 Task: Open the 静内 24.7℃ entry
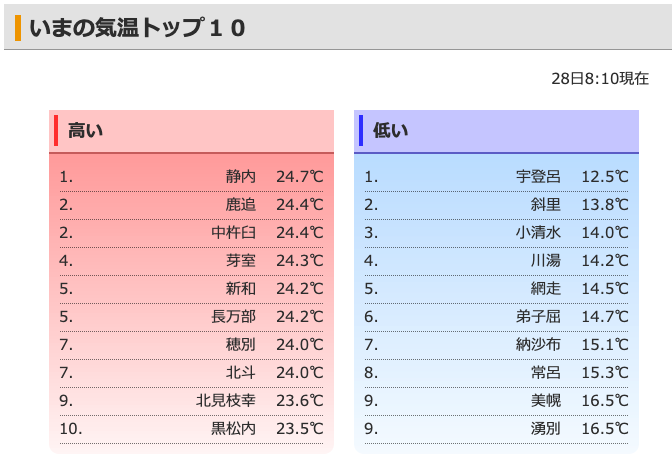coord(191,177)
